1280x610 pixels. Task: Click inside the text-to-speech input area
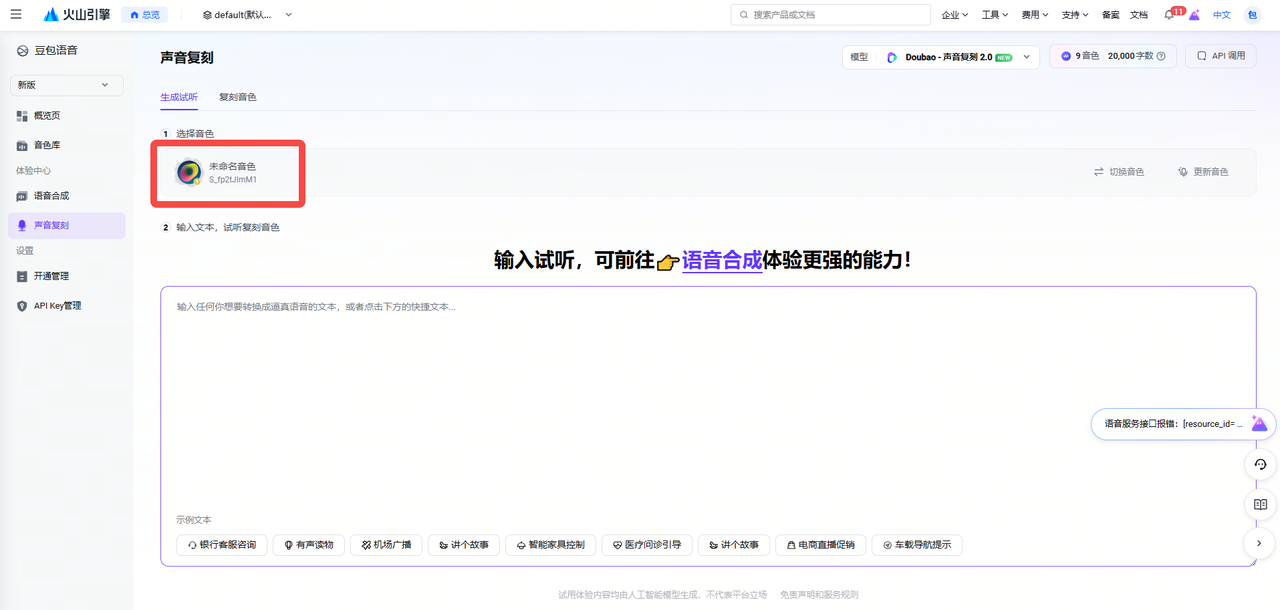point(708,400)
